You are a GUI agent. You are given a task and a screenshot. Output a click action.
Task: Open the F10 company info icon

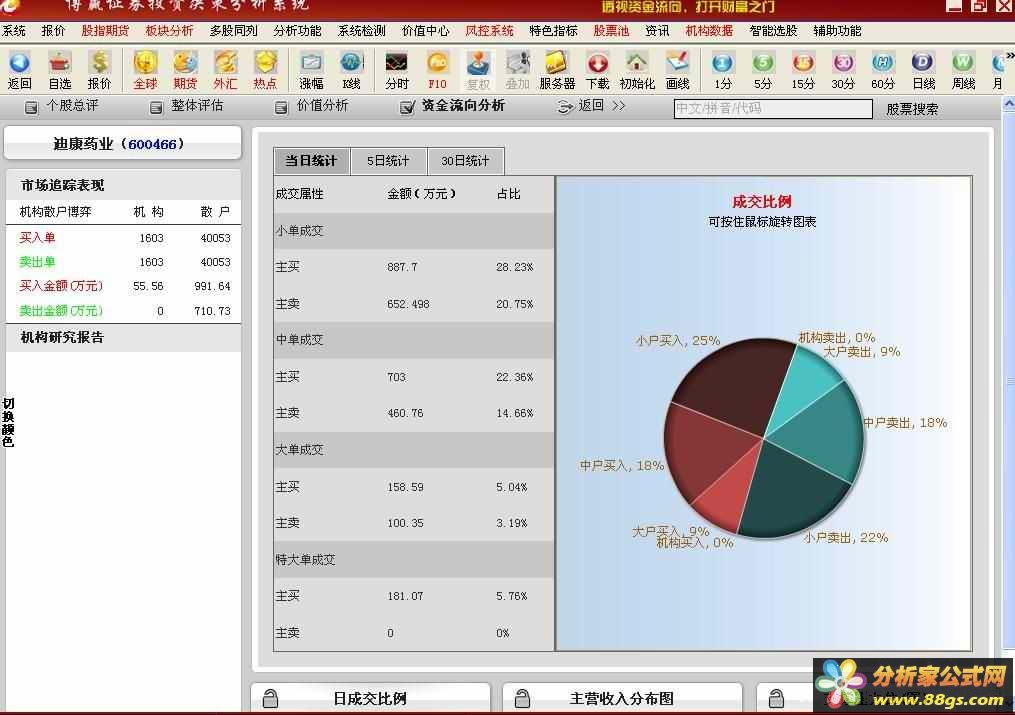(438, 71)
